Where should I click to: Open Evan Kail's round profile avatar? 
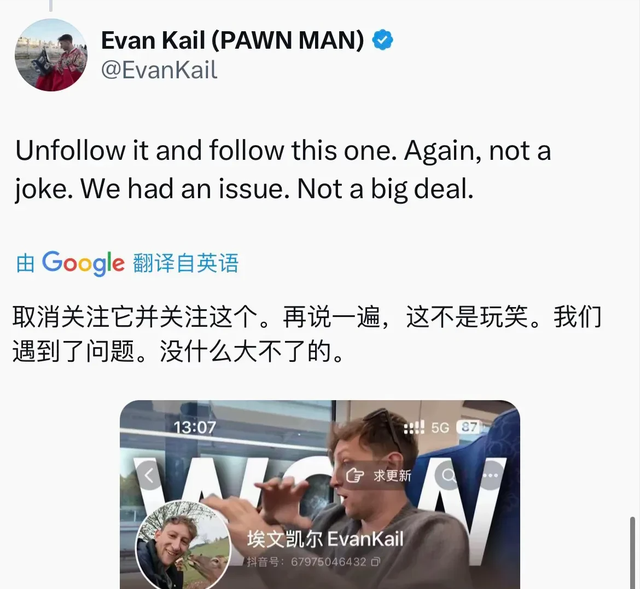pyautogui.click(x=51, y=55)
